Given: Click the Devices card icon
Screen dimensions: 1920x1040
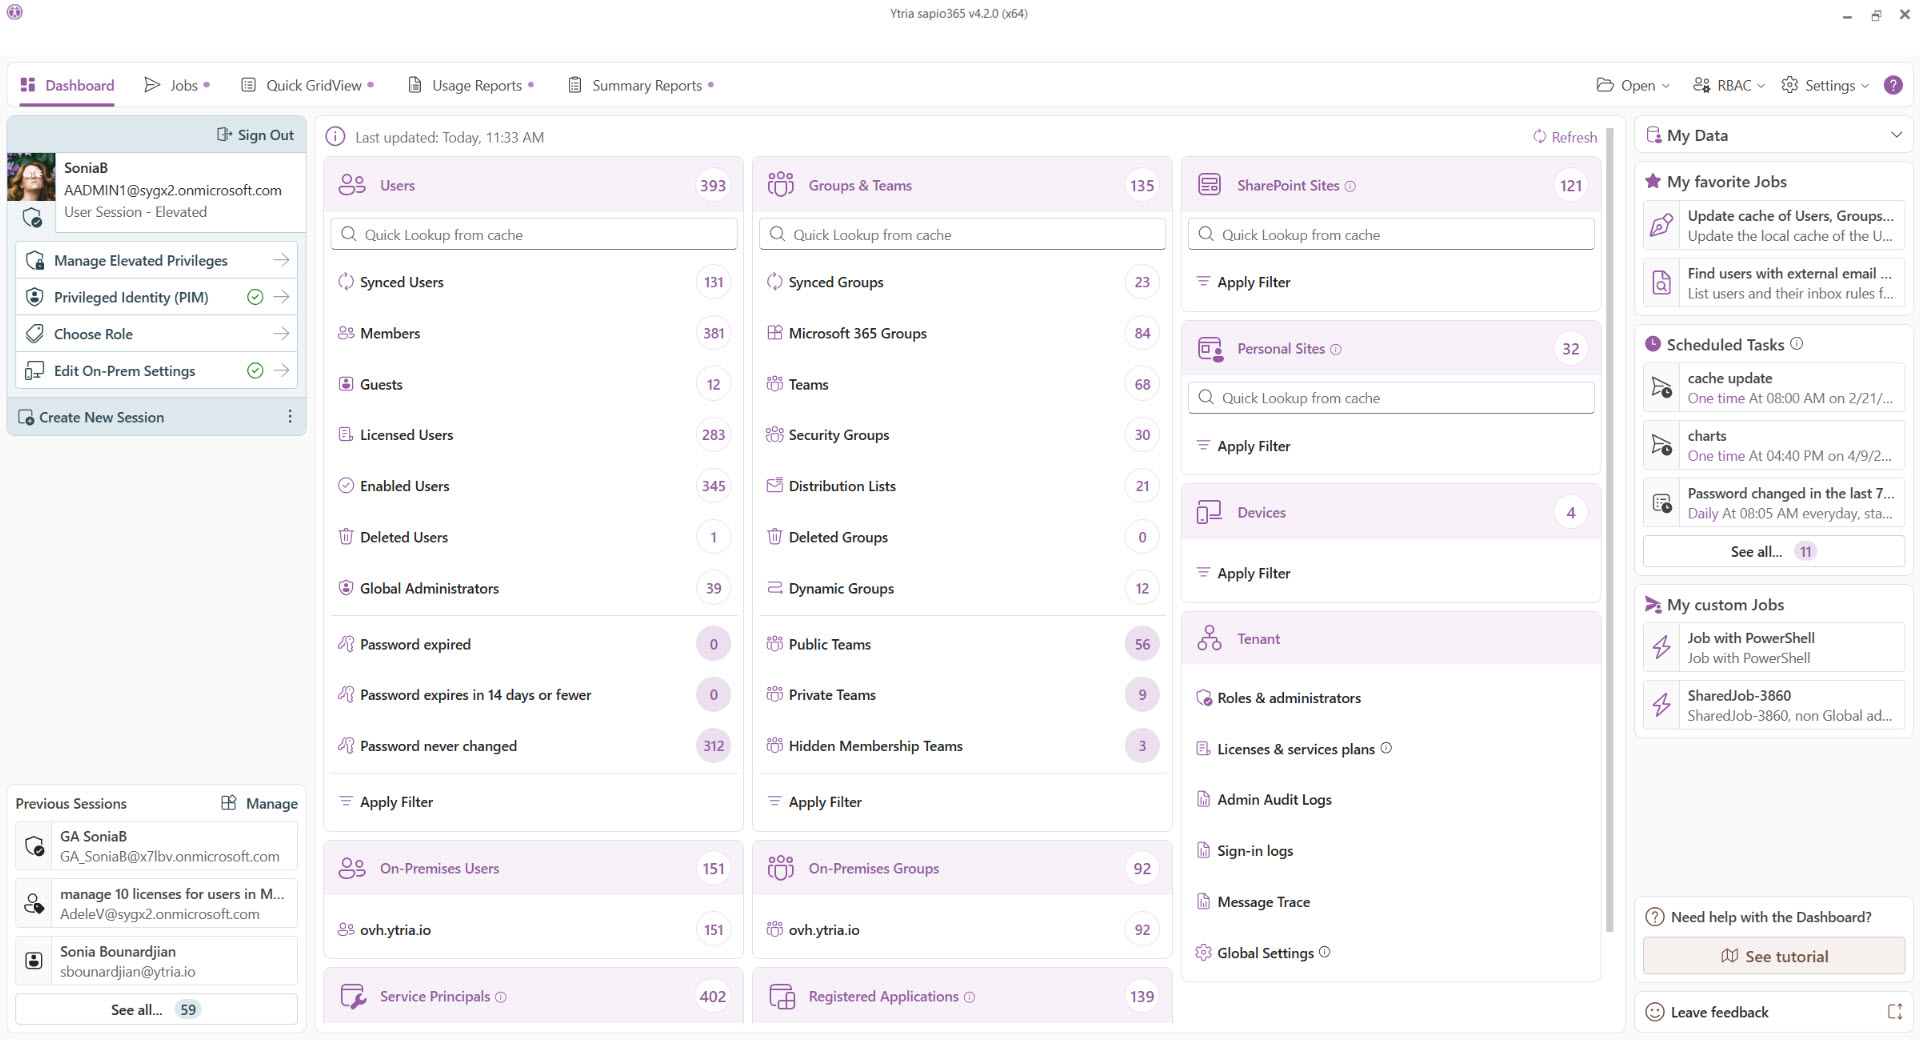Looking at the screenshot, I should (1209, 512).
